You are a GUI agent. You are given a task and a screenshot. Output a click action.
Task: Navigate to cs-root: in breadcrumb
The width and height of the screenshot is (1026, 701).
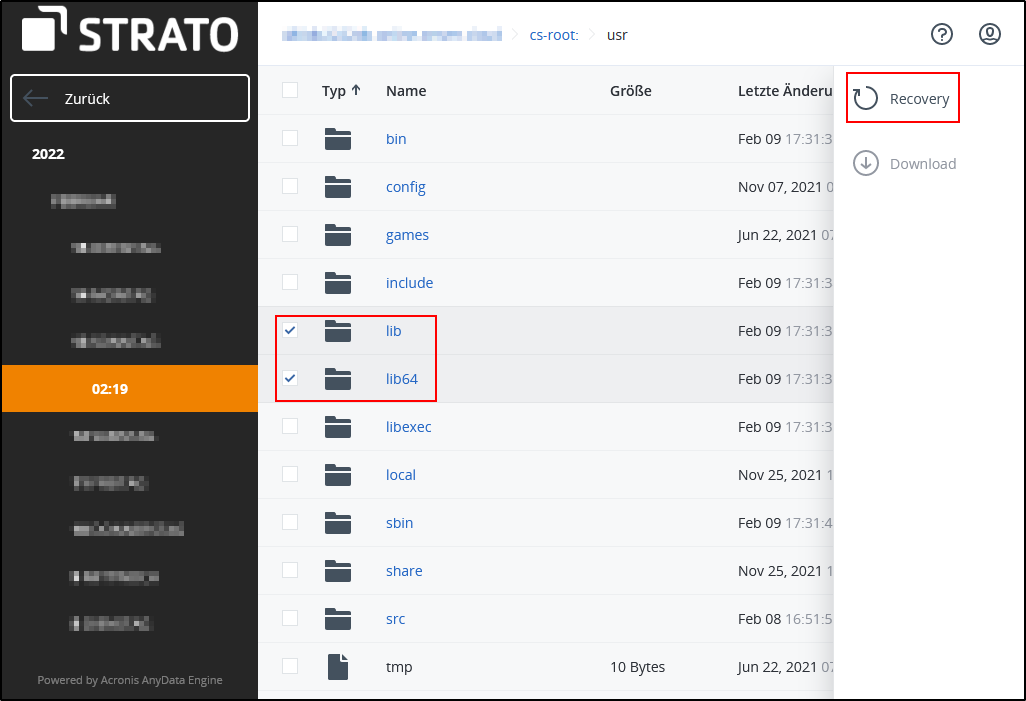point(553,35)
